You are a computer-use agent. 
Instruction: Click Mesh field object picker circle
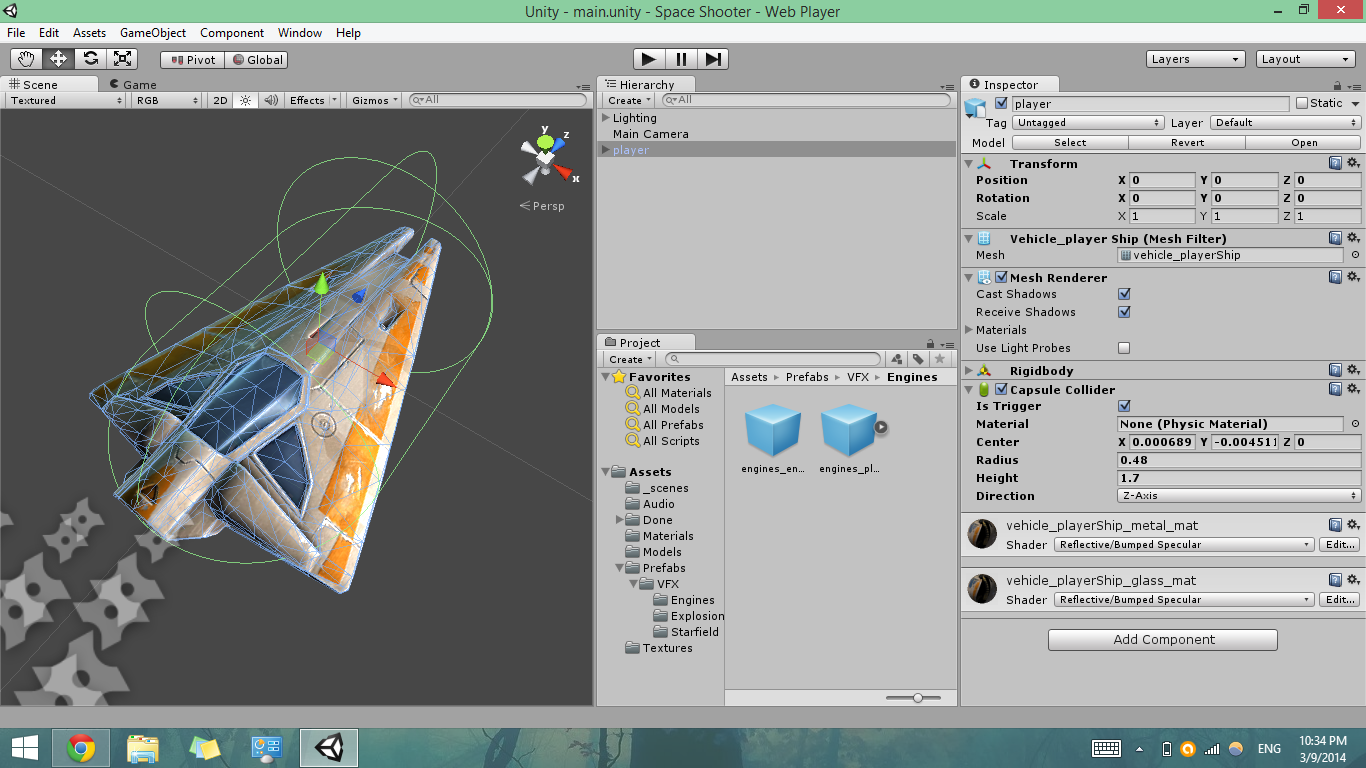(1355, 255)
